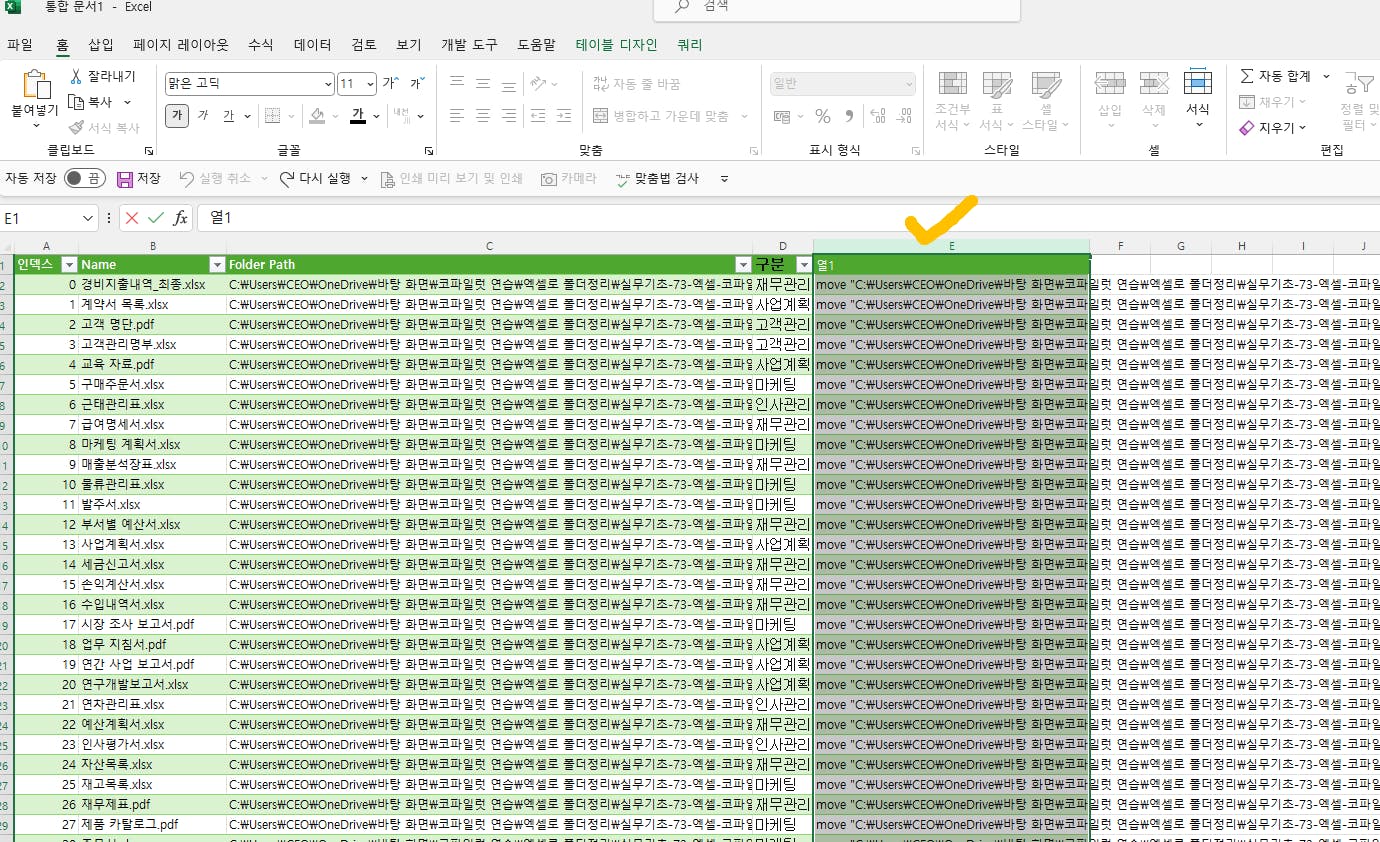Image resolution: width=1380 pixels, height=842 pixels.
Task: Click the 자동 합계 AutoSum sigma
Action: coord(1247,76)
